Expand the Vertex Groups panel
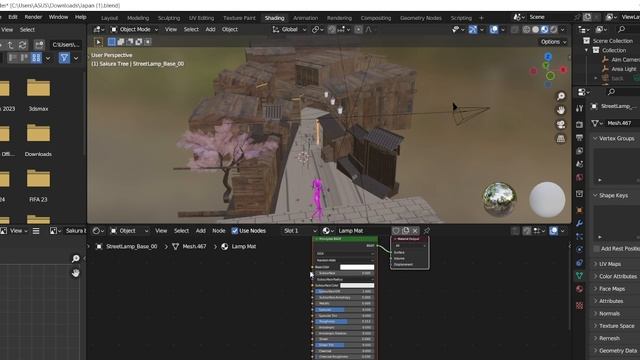 (x=616, y=138)
